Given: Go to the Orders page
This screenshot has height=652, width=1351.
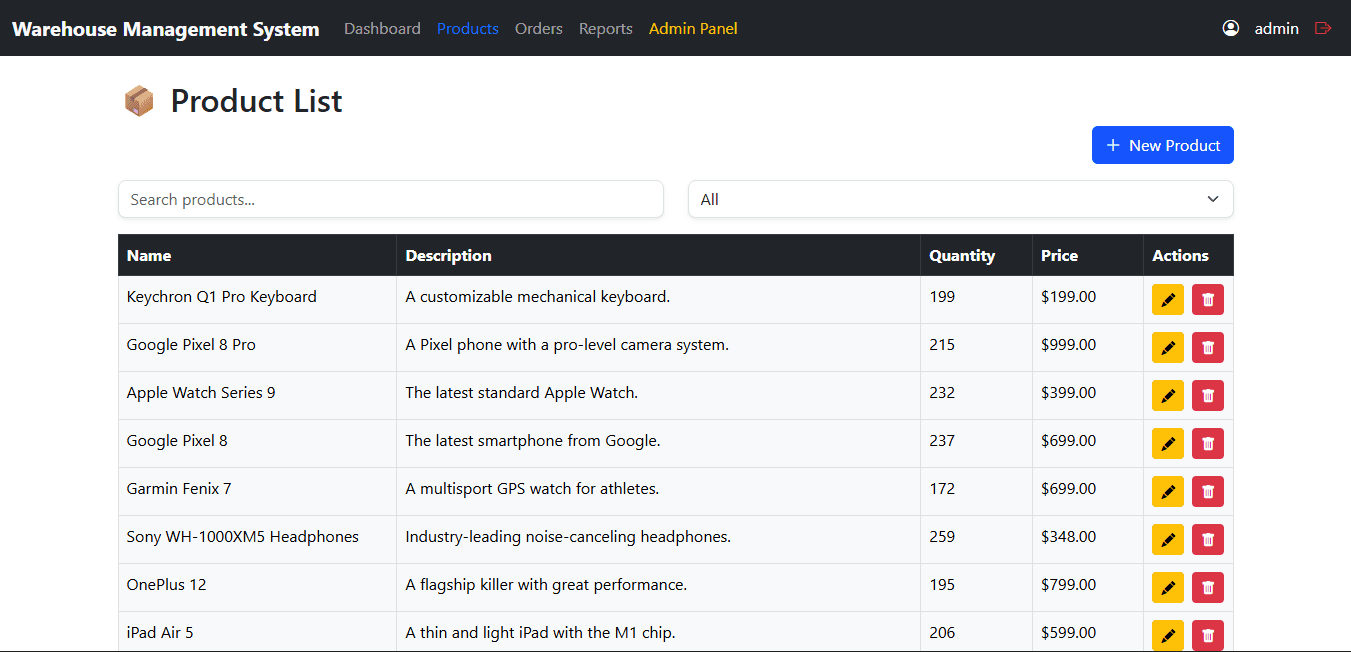Looking at the screenshot, I should [538, 29].
